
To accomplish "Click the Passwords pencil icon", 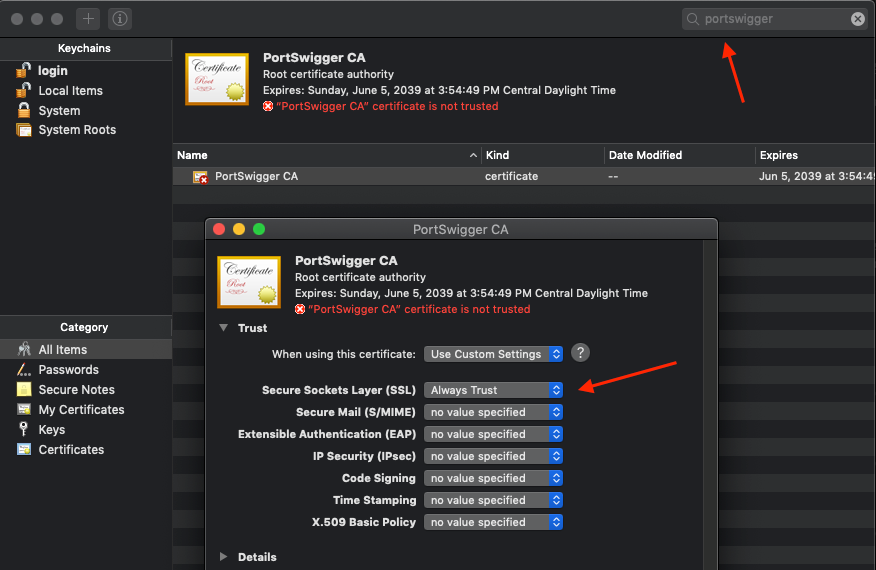I will (x=24, y=369).
